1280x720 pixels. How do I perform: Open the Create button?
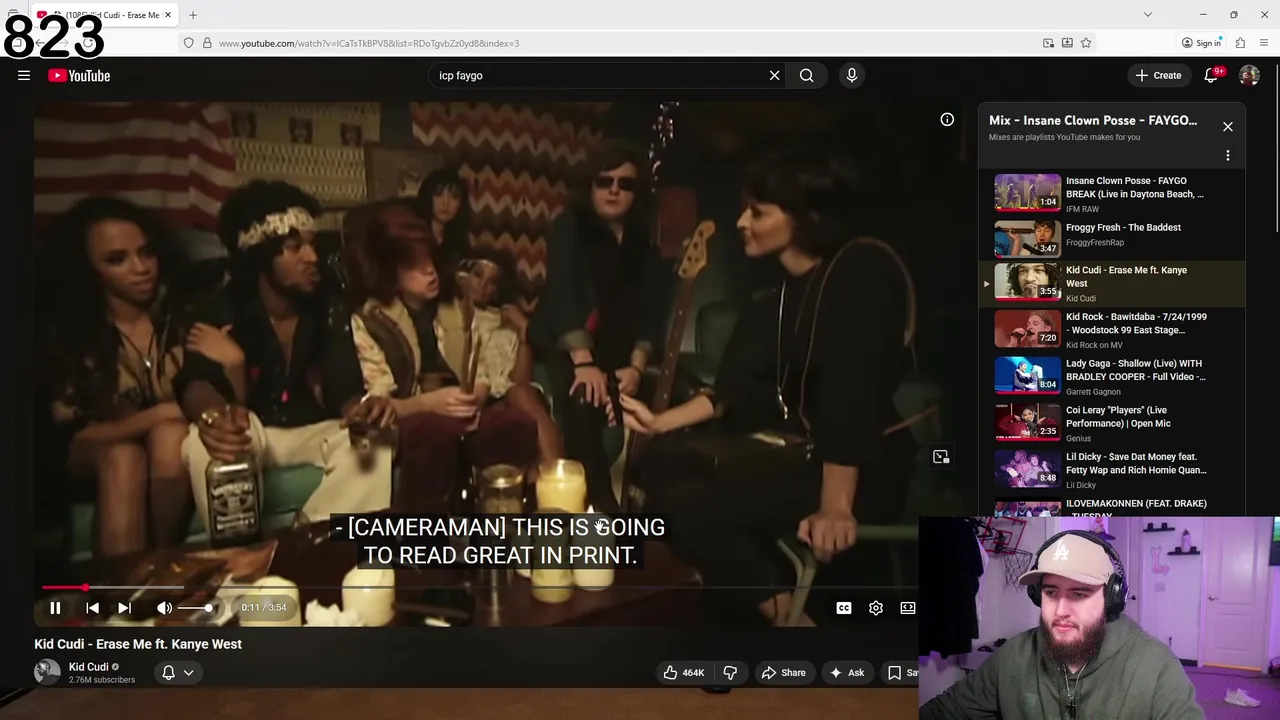[x=1158, y=75]
